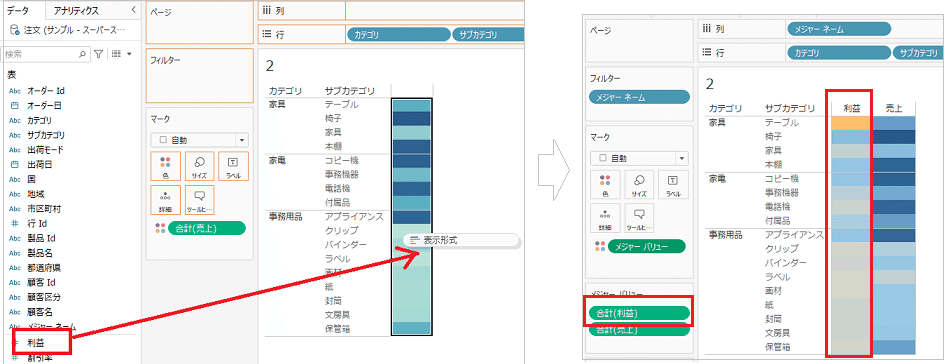
Task: Click ツールヒント tooltip card in left Marks panel
Action: coord(200,200)
